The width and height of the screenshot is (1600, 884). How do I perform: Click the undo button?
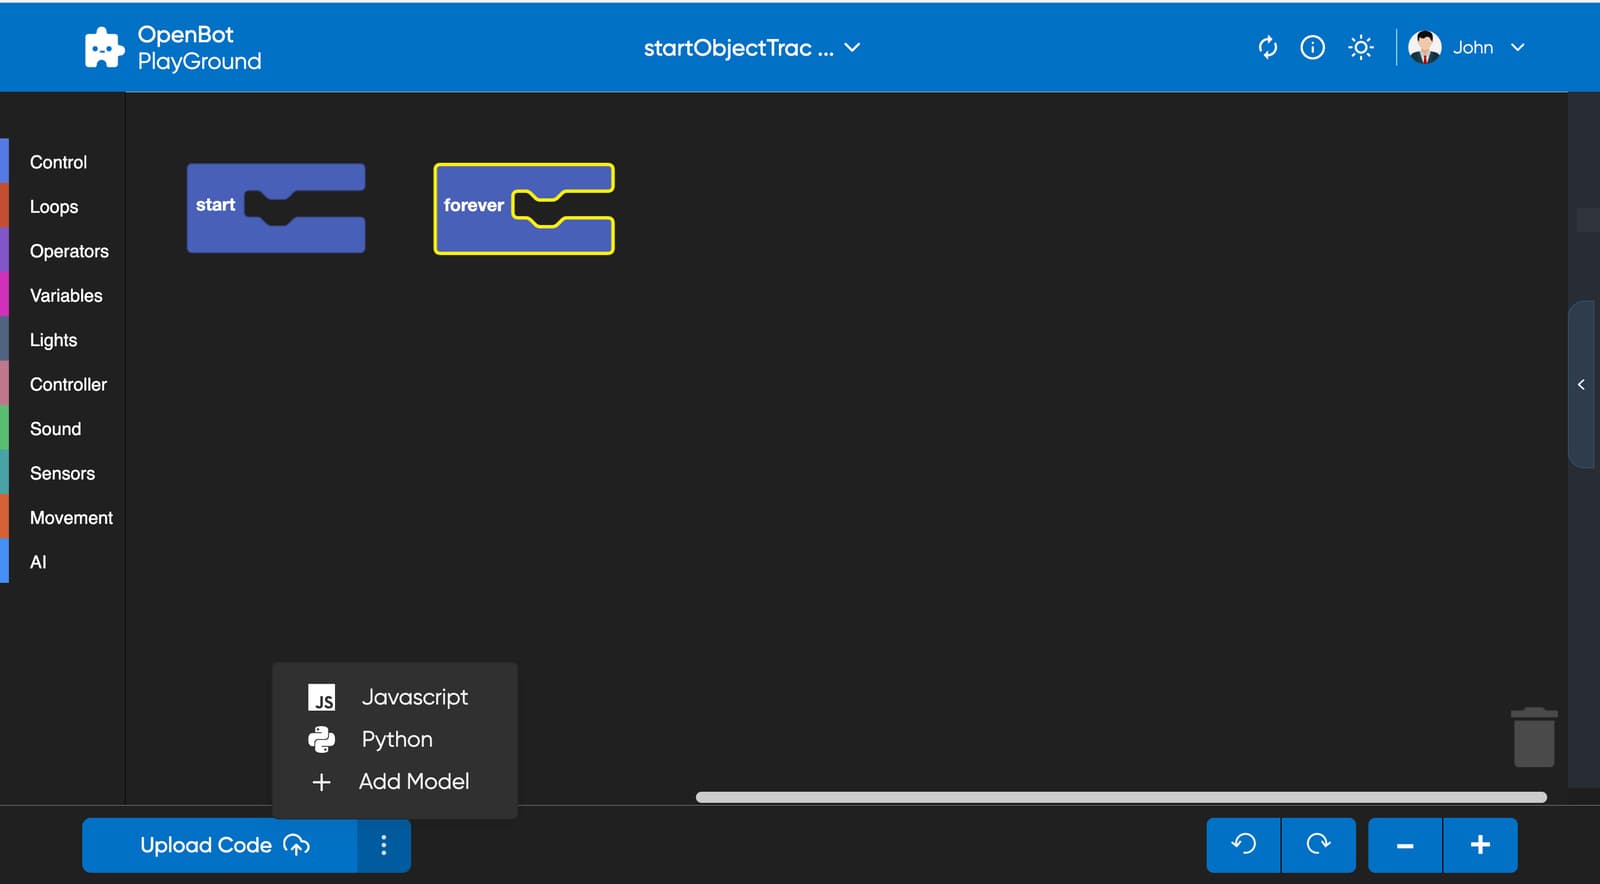tap(1243, 845)
